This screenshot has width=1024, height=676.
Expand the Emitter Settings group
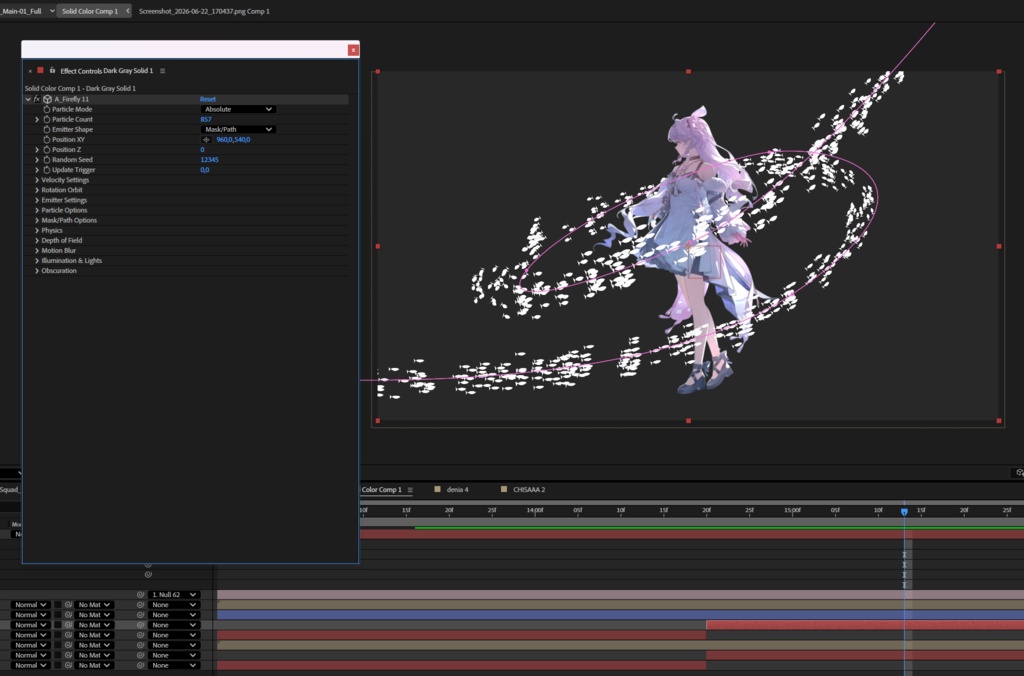tap(37, 200)
